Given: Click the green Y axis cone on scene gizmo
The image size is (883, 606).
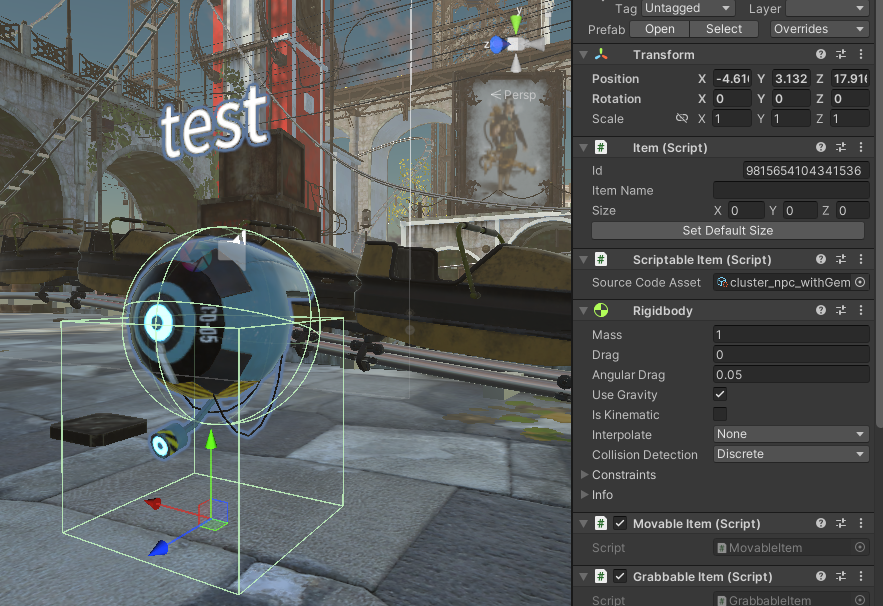Looking at the screenshot, I should click(x=516, y=23).
